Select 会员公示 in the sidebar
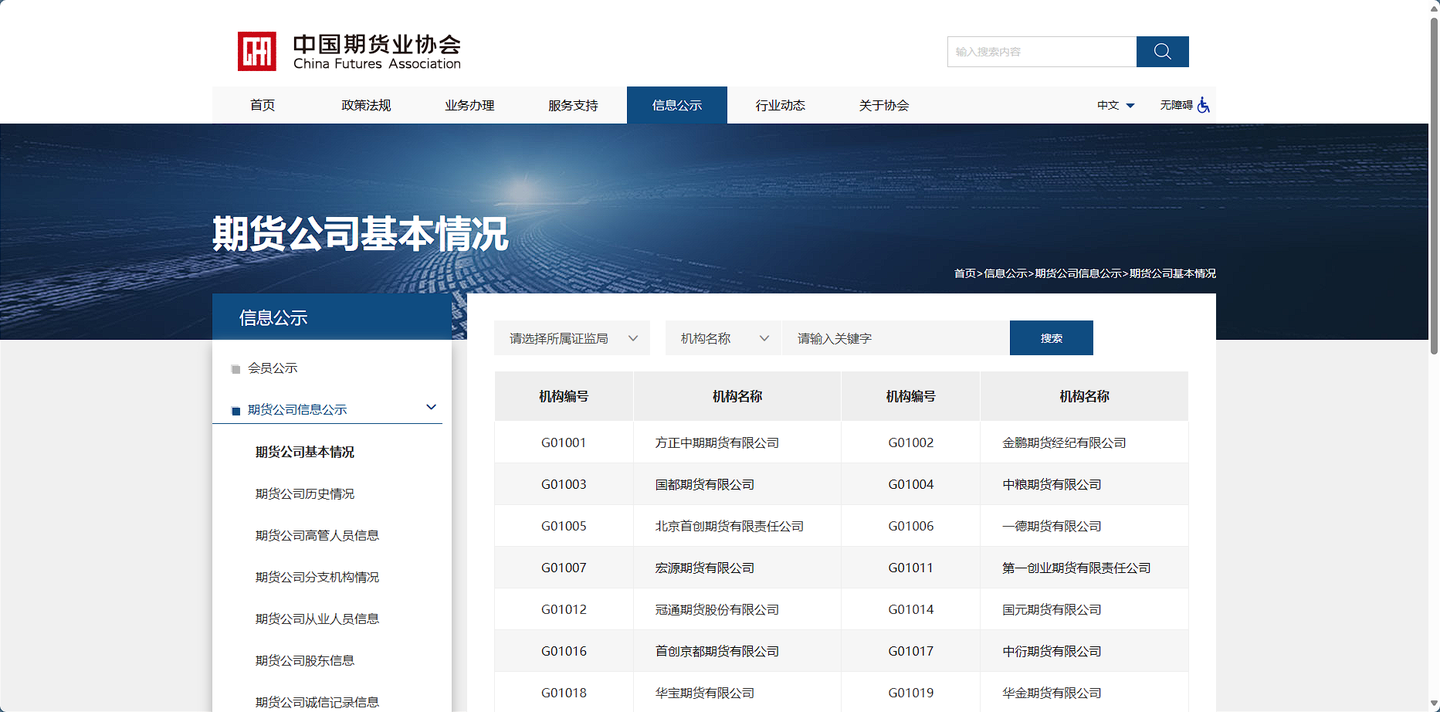This screenshot has width=1440, height=712. tap(272, 368)
